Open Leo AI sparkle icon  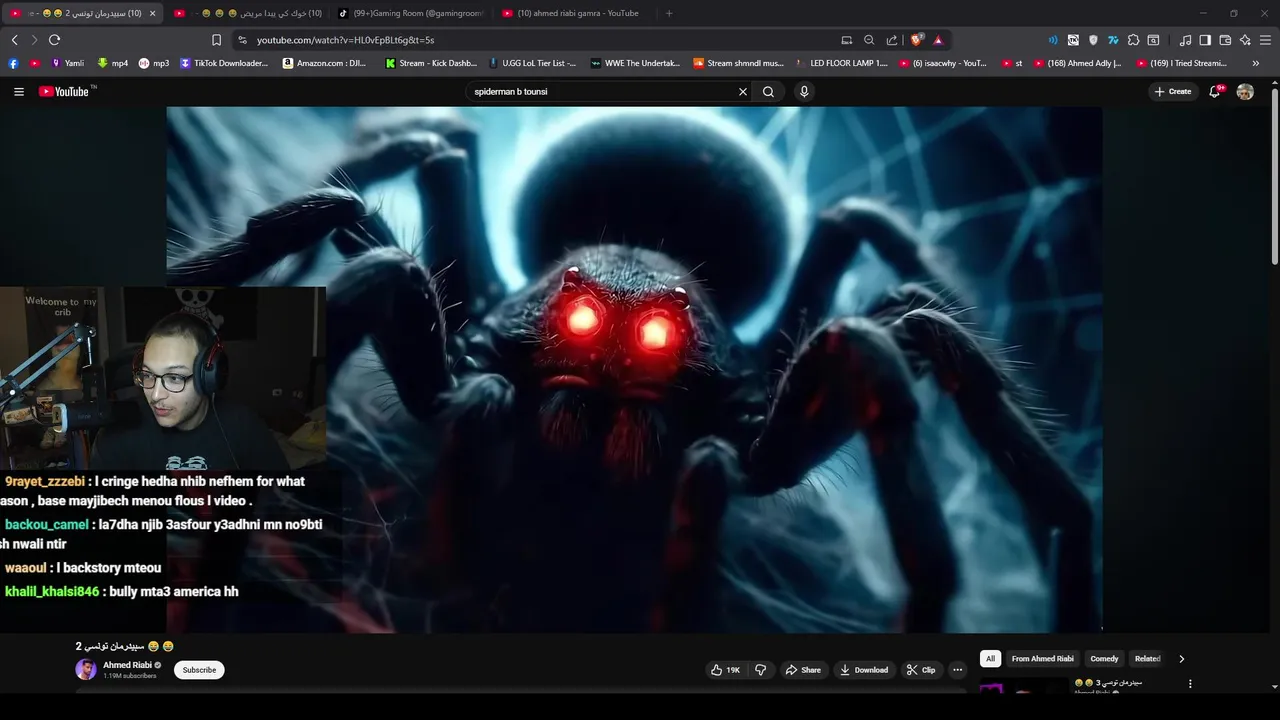(x=1245, y=40)
